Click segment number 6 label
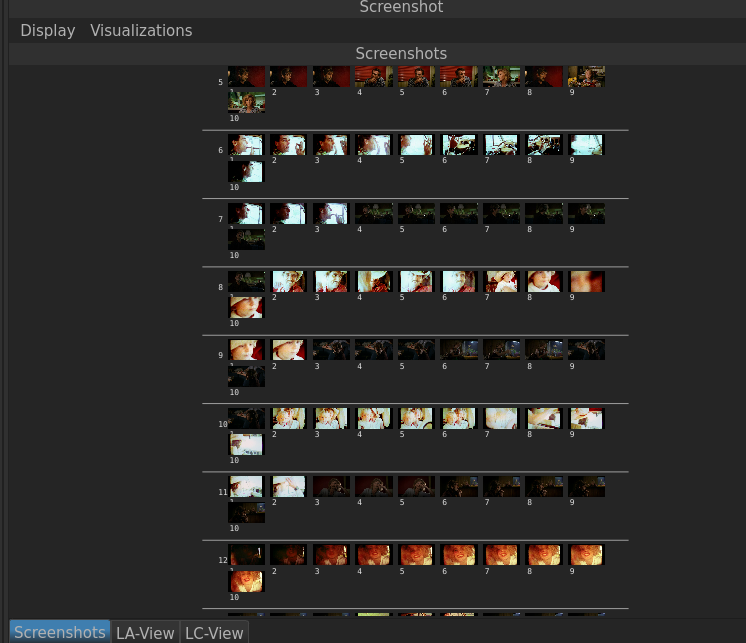Image resolution: width=746 pixels, height=643 pixels. click(220, 150)
